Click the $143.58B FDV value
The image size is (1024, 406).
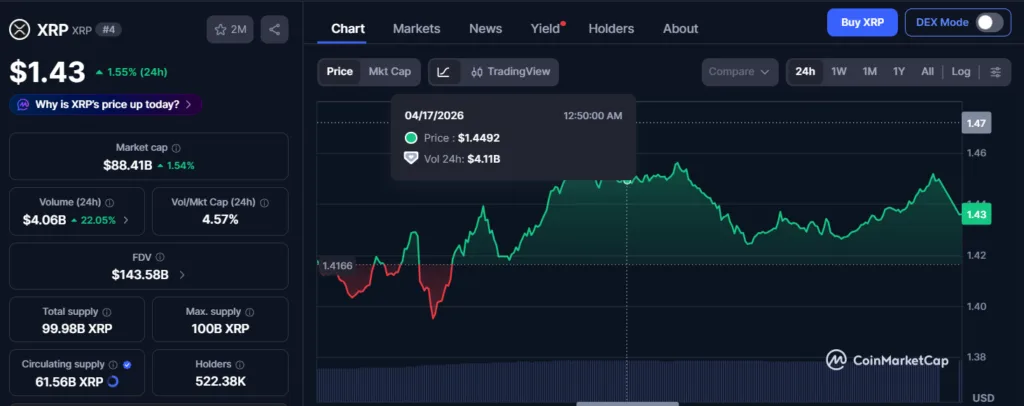140,275
